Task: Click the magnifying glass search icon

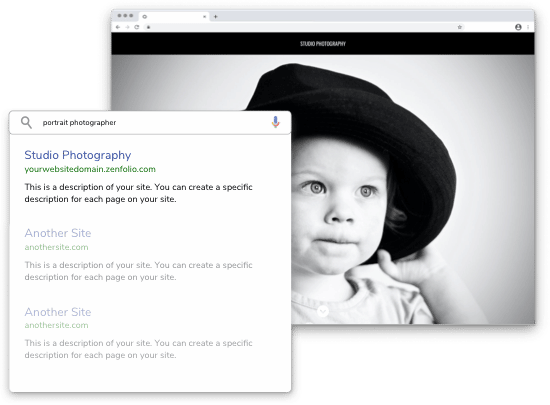Action: [26, 122]
